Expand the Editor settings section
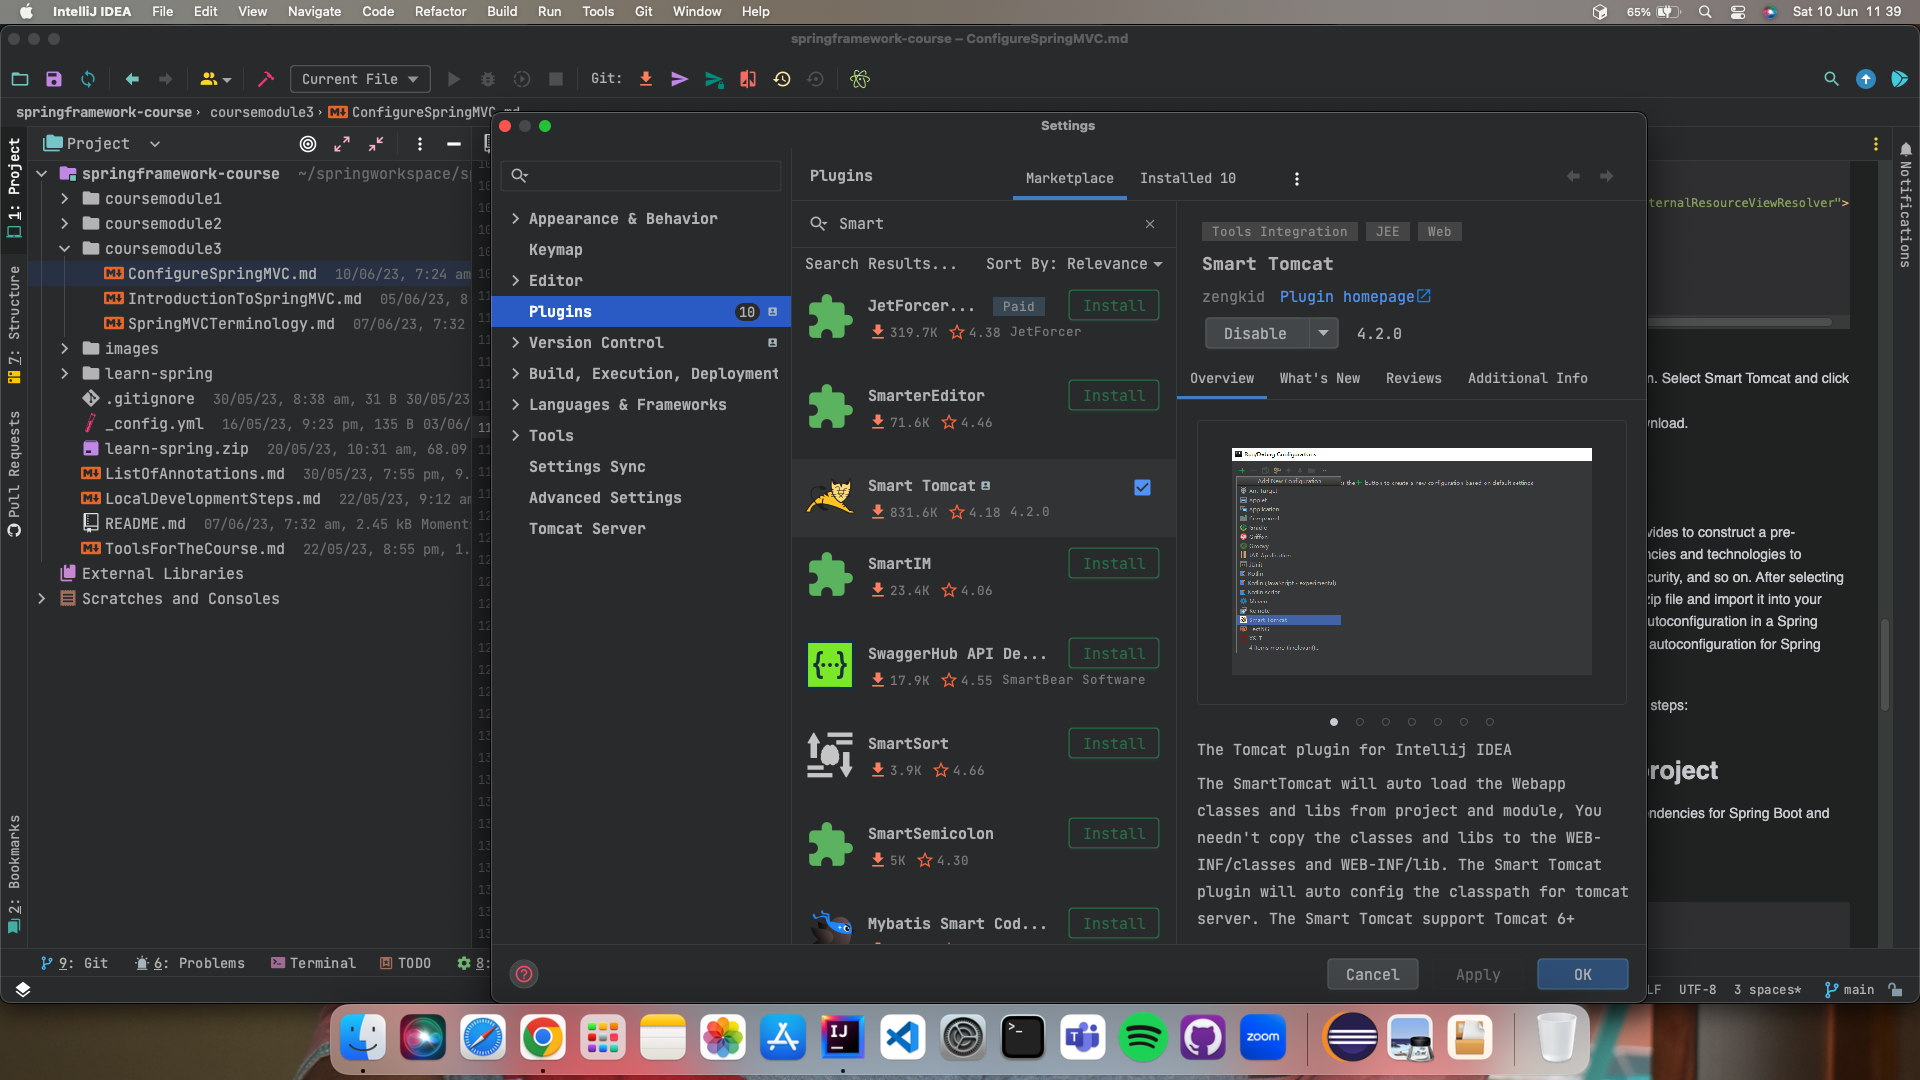The height and width of the screenshot is (1080, 1920). click(516, 281)
